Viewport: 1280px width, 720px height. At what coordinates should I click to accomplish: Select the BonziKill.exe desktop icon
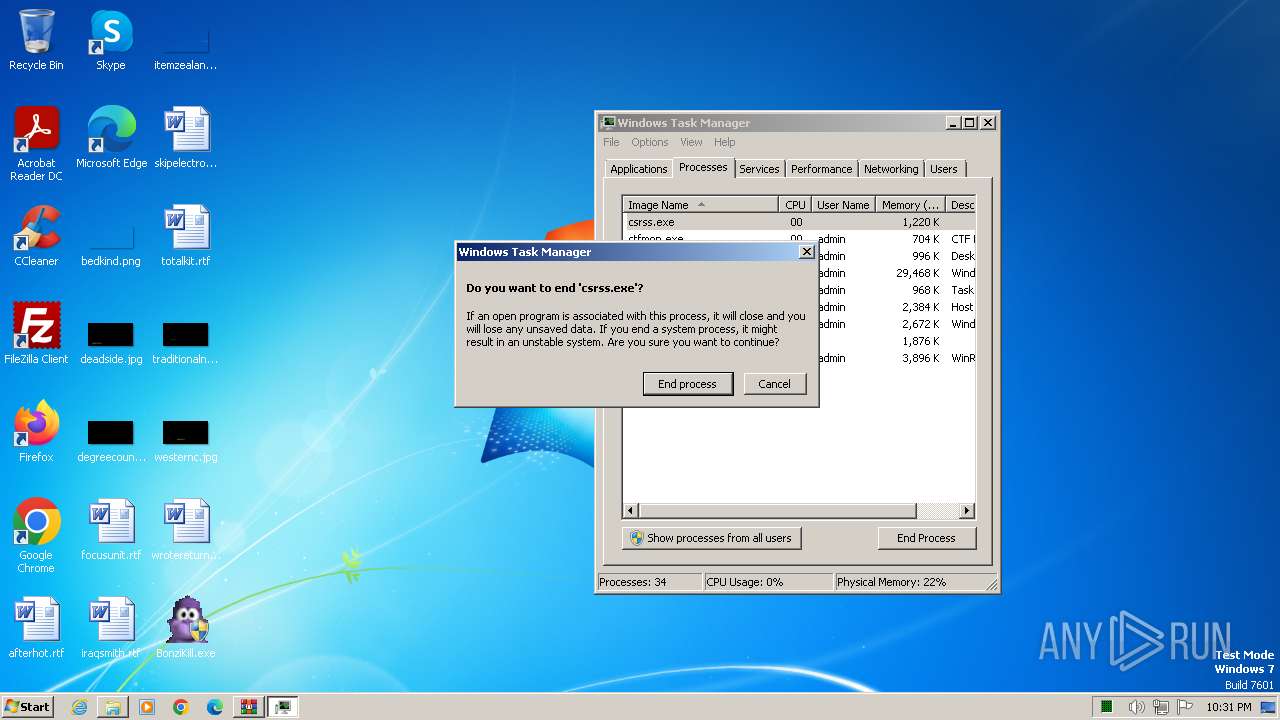coord(186,628)
